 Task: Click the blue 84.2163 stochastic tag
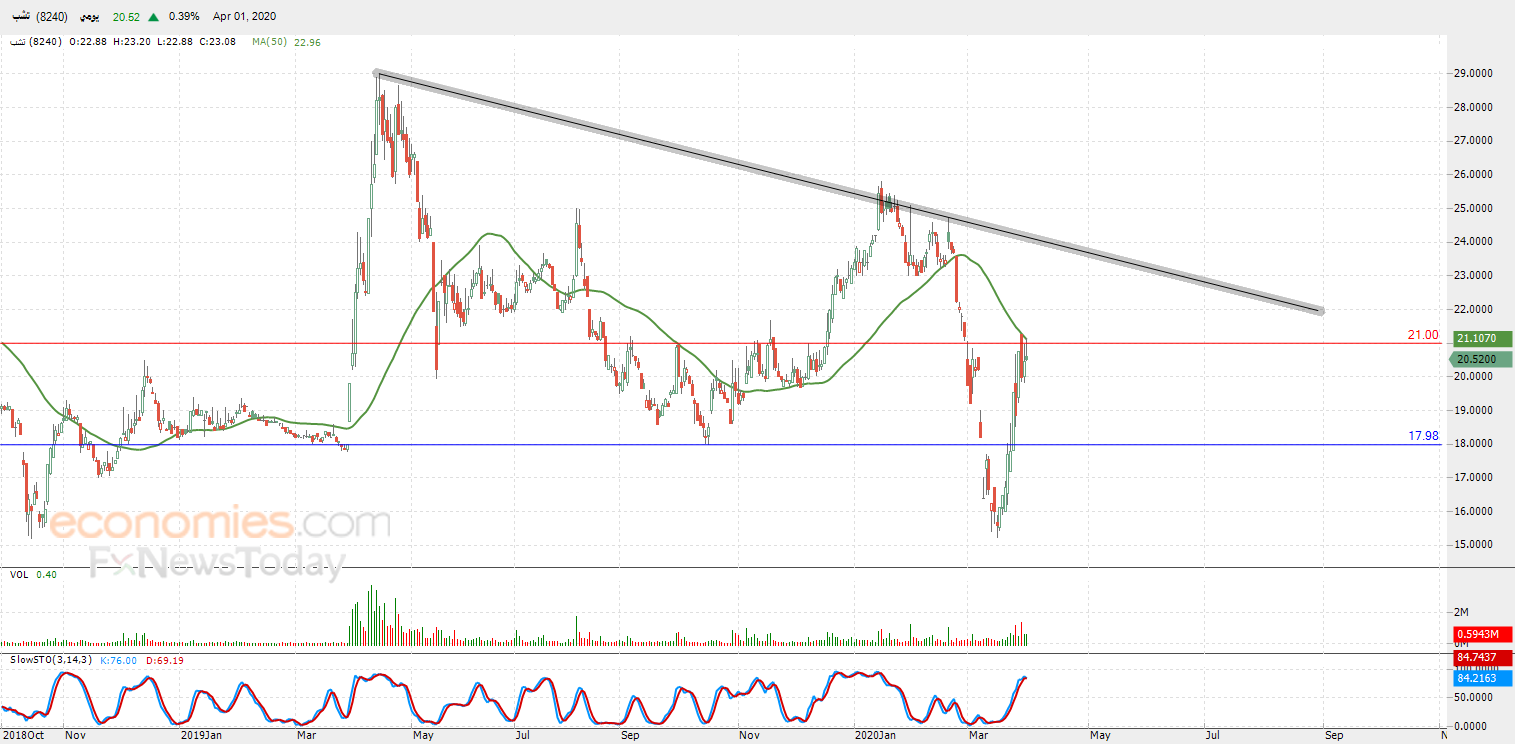1483,678
